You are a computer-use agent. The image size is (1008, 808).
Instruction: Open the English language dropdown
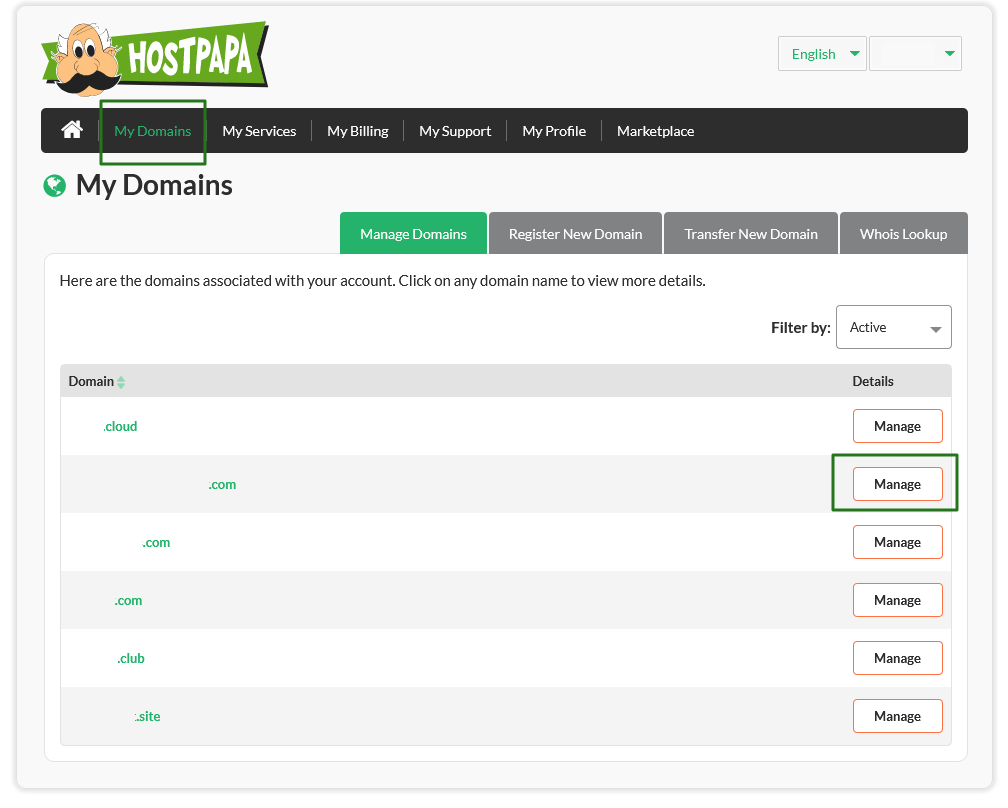tap(822, 53)
